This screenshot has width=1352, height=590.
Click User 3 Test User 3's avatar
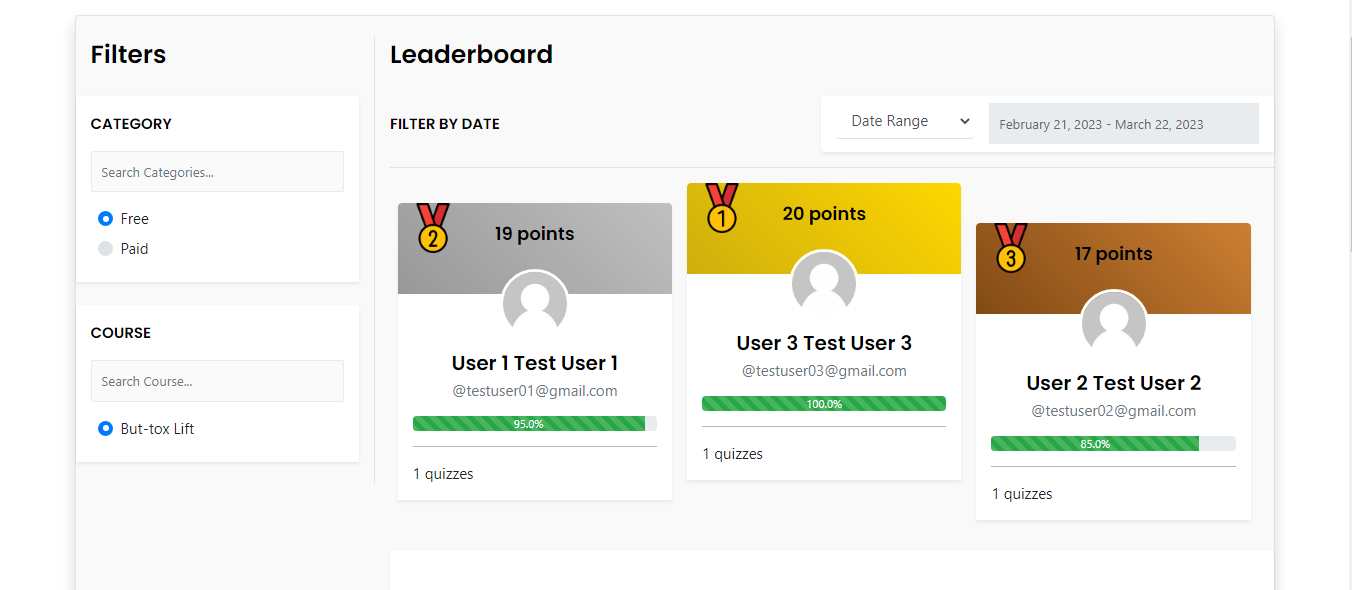click(x=824, y=284)
